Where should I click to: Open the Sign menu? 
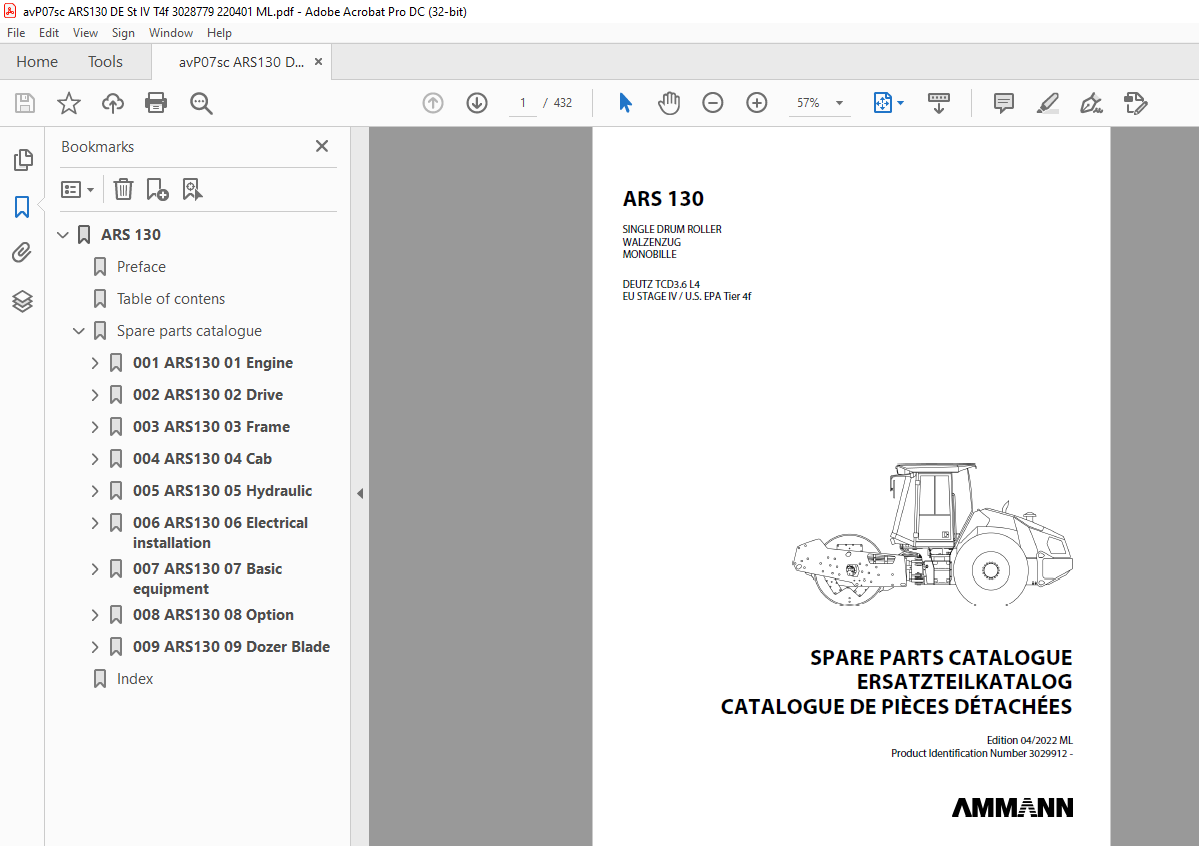tap(123, 33)
